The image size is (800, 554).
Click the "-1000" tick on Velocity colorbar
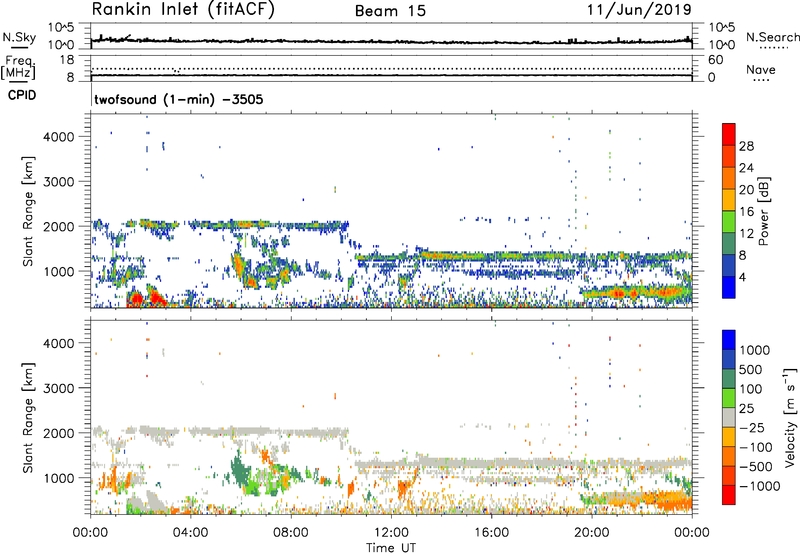click(x=759, y=486)
